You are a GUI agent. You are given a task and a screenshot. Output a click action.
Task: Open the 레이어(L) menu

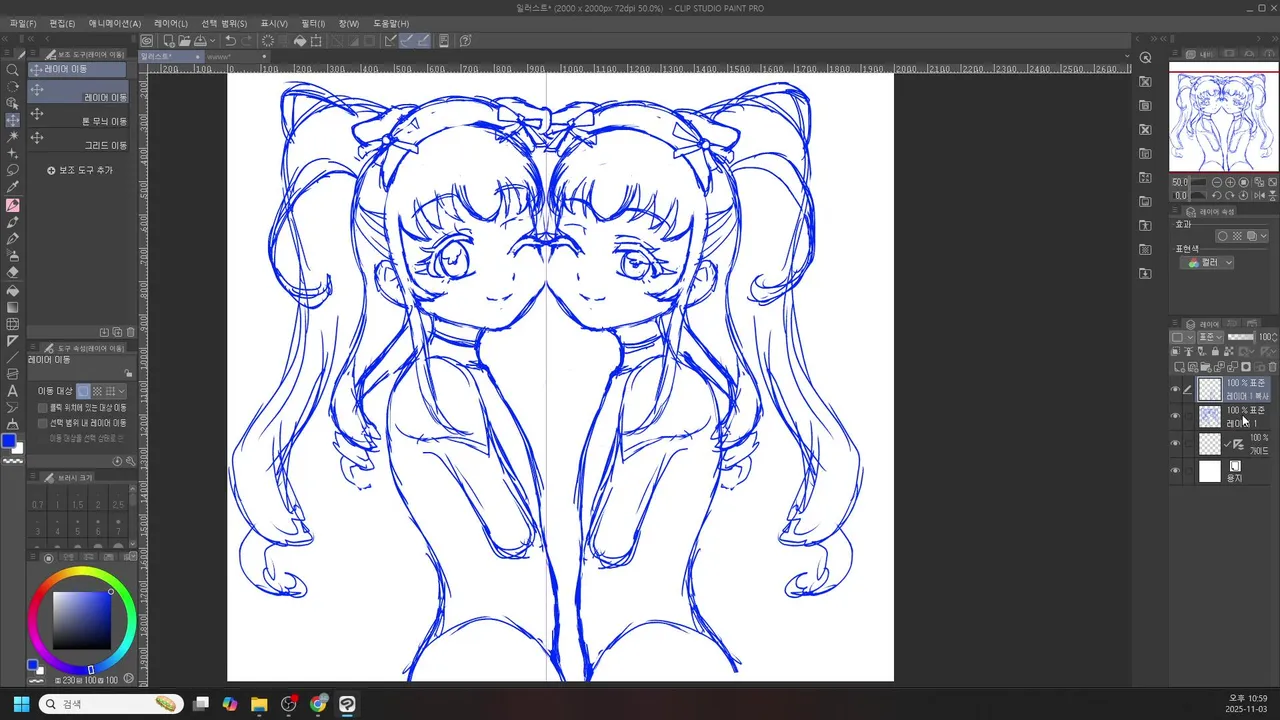pos(171,23)
